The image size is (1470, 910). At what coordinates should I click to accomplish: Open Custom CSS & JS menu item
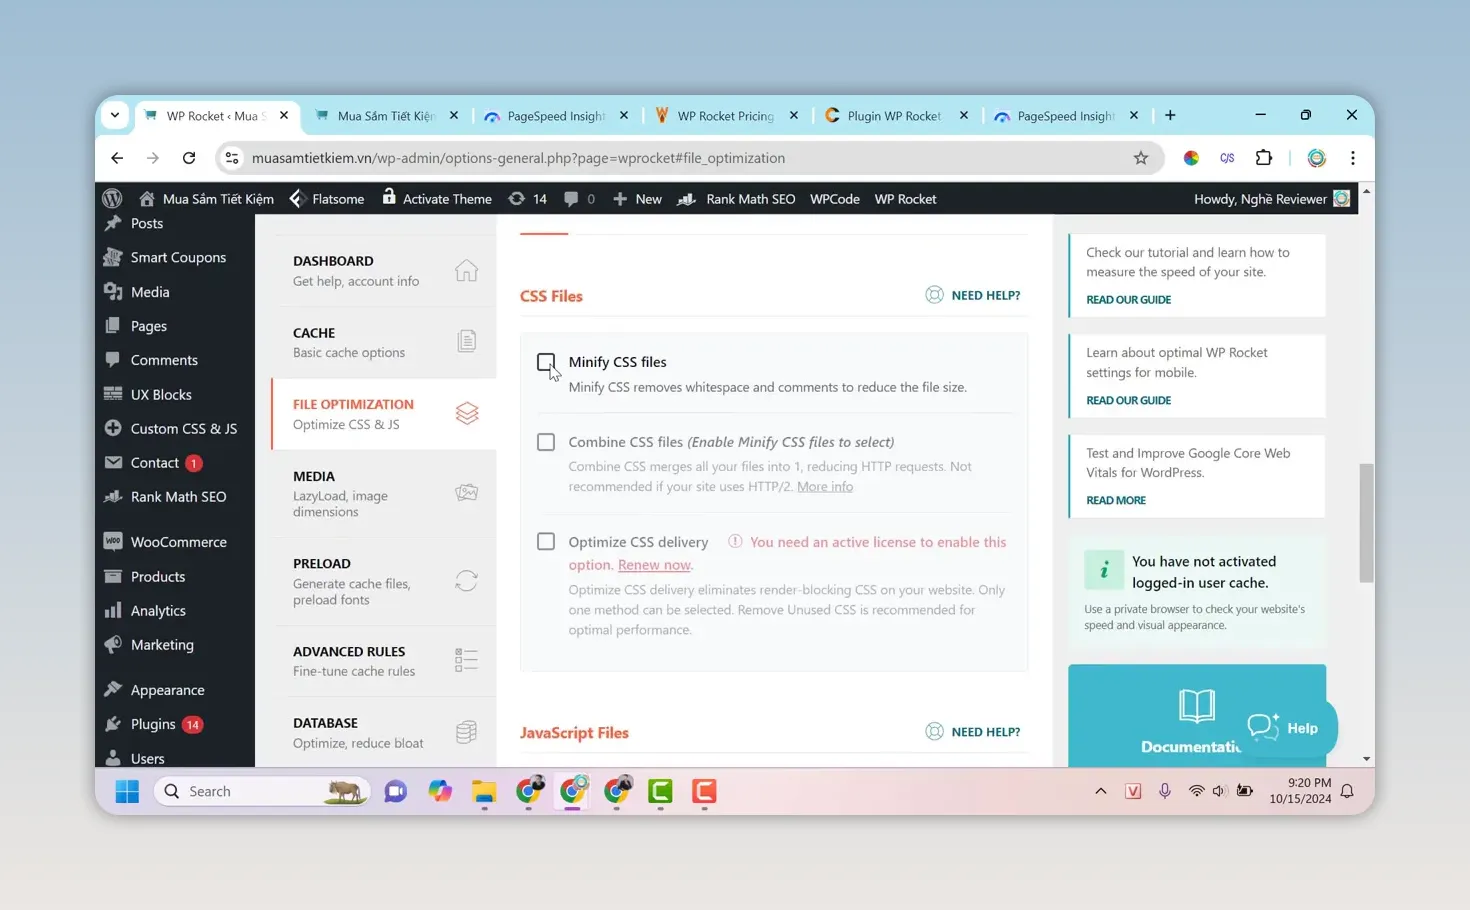pos(175,429)
